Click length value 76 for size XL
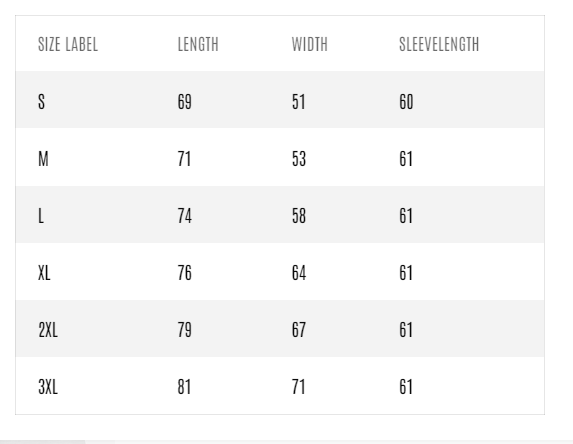Image resolution: width=573 pixels, height=444 pixels. [185, 273]
